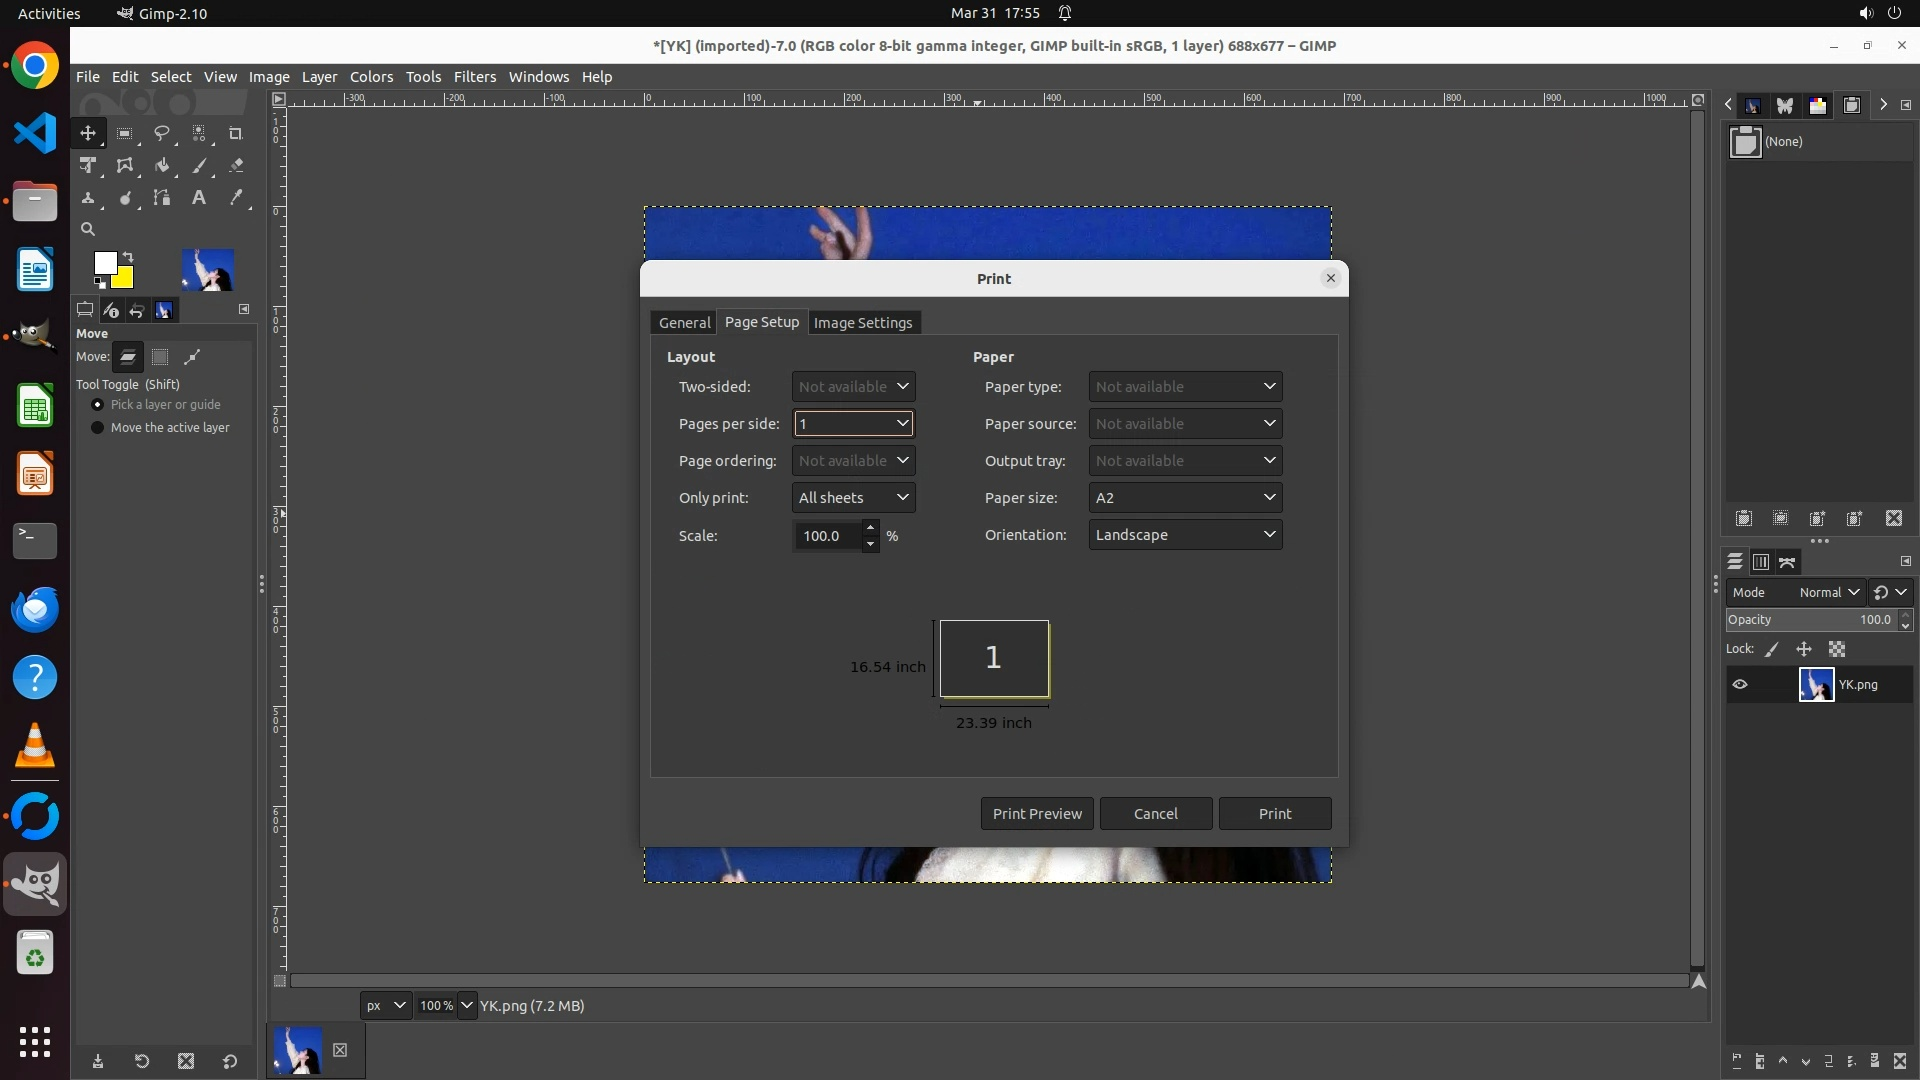Open the Filters menu
Image resolution: width=1920 pixels, height=1080 pixels.
click(x=474, y=77)
